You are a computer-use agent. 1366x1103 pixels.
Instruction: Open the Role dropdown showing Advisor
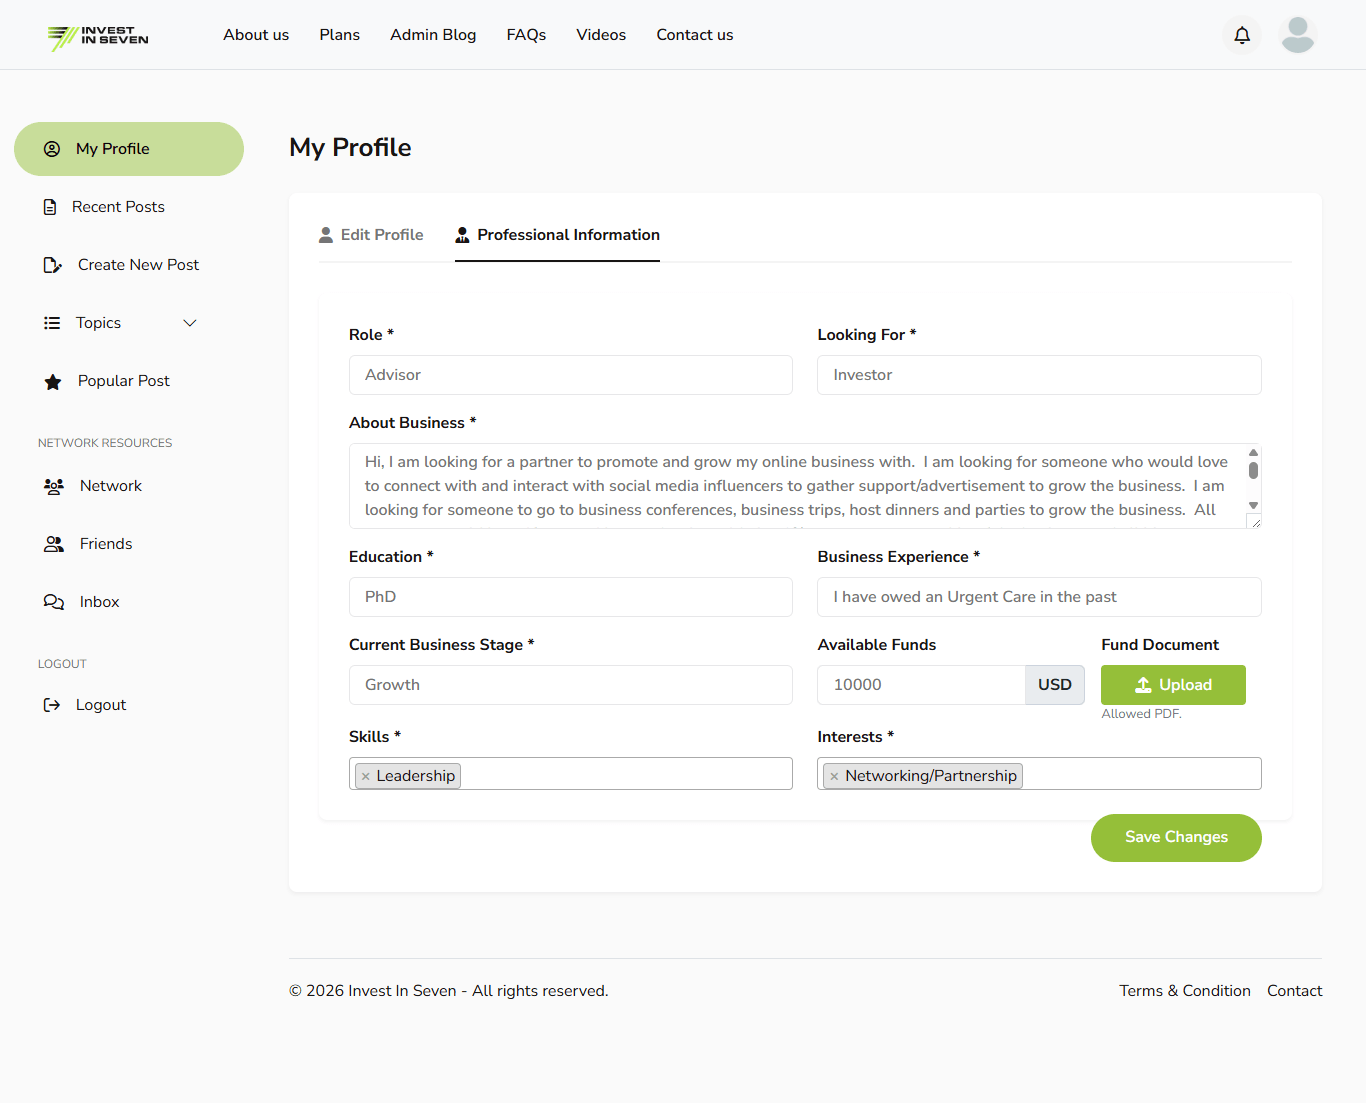(x=570, y=375)
